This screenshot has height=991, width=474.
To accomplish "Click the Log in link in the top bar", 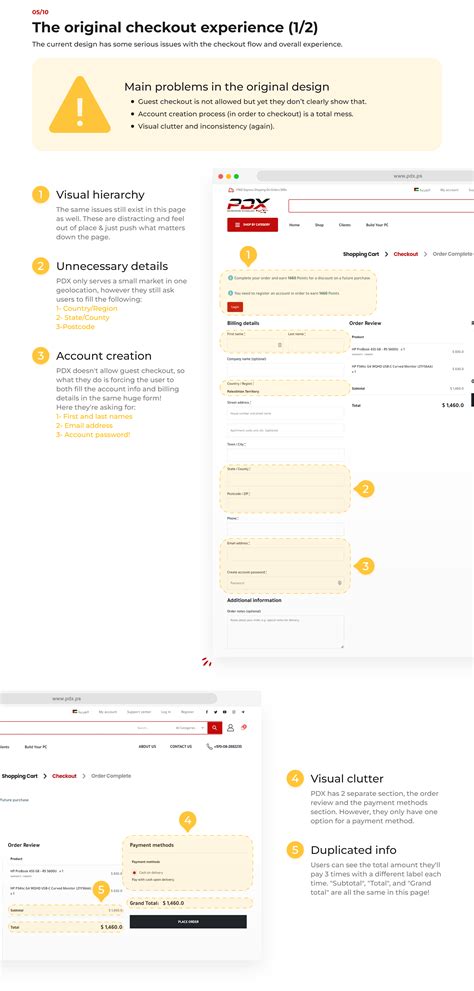I will pos(166,712).
